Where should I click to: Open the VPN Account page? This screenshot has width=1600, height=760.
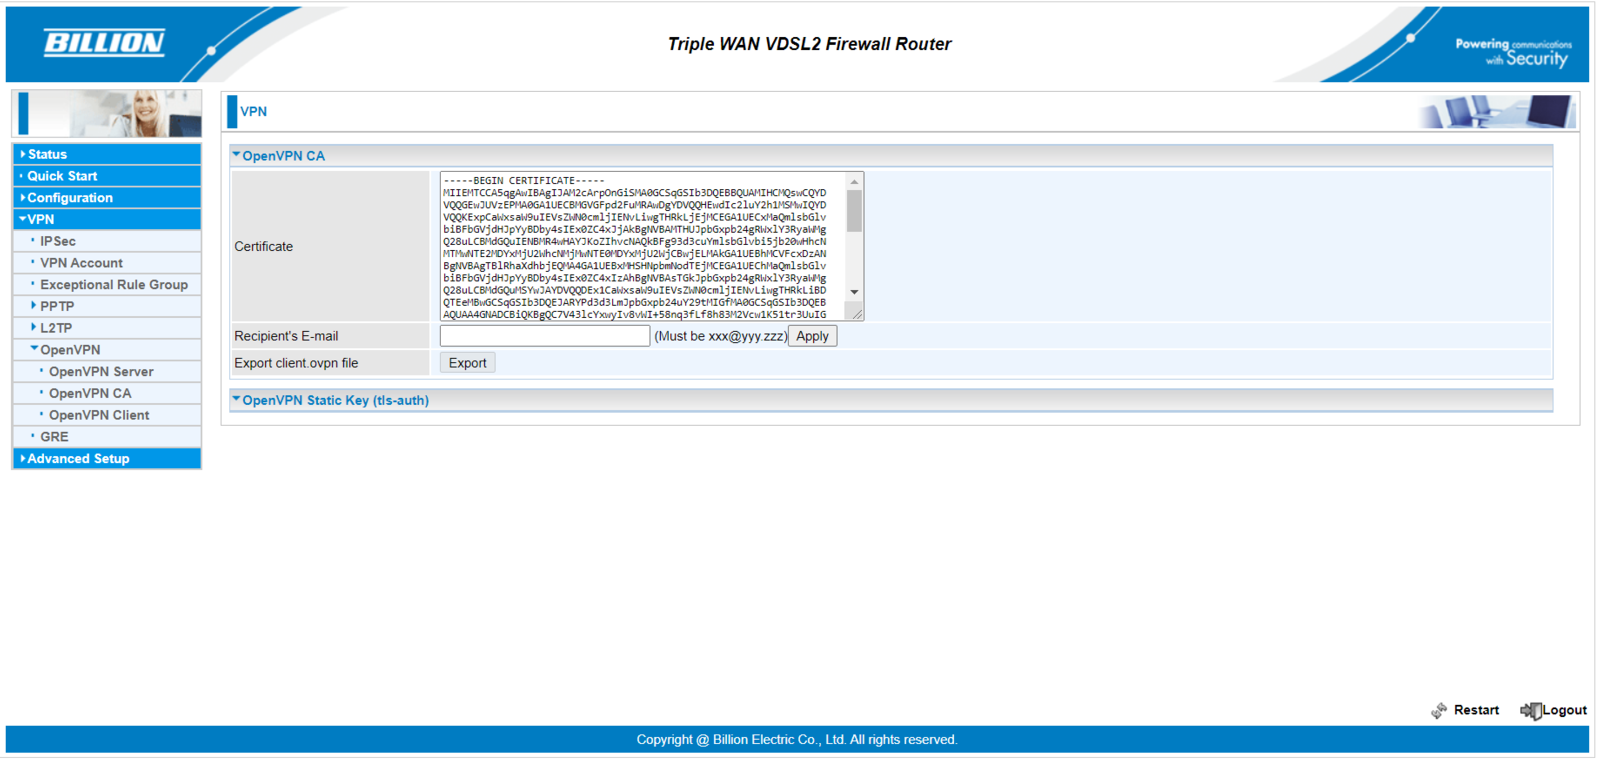click(x=81, y=263)
